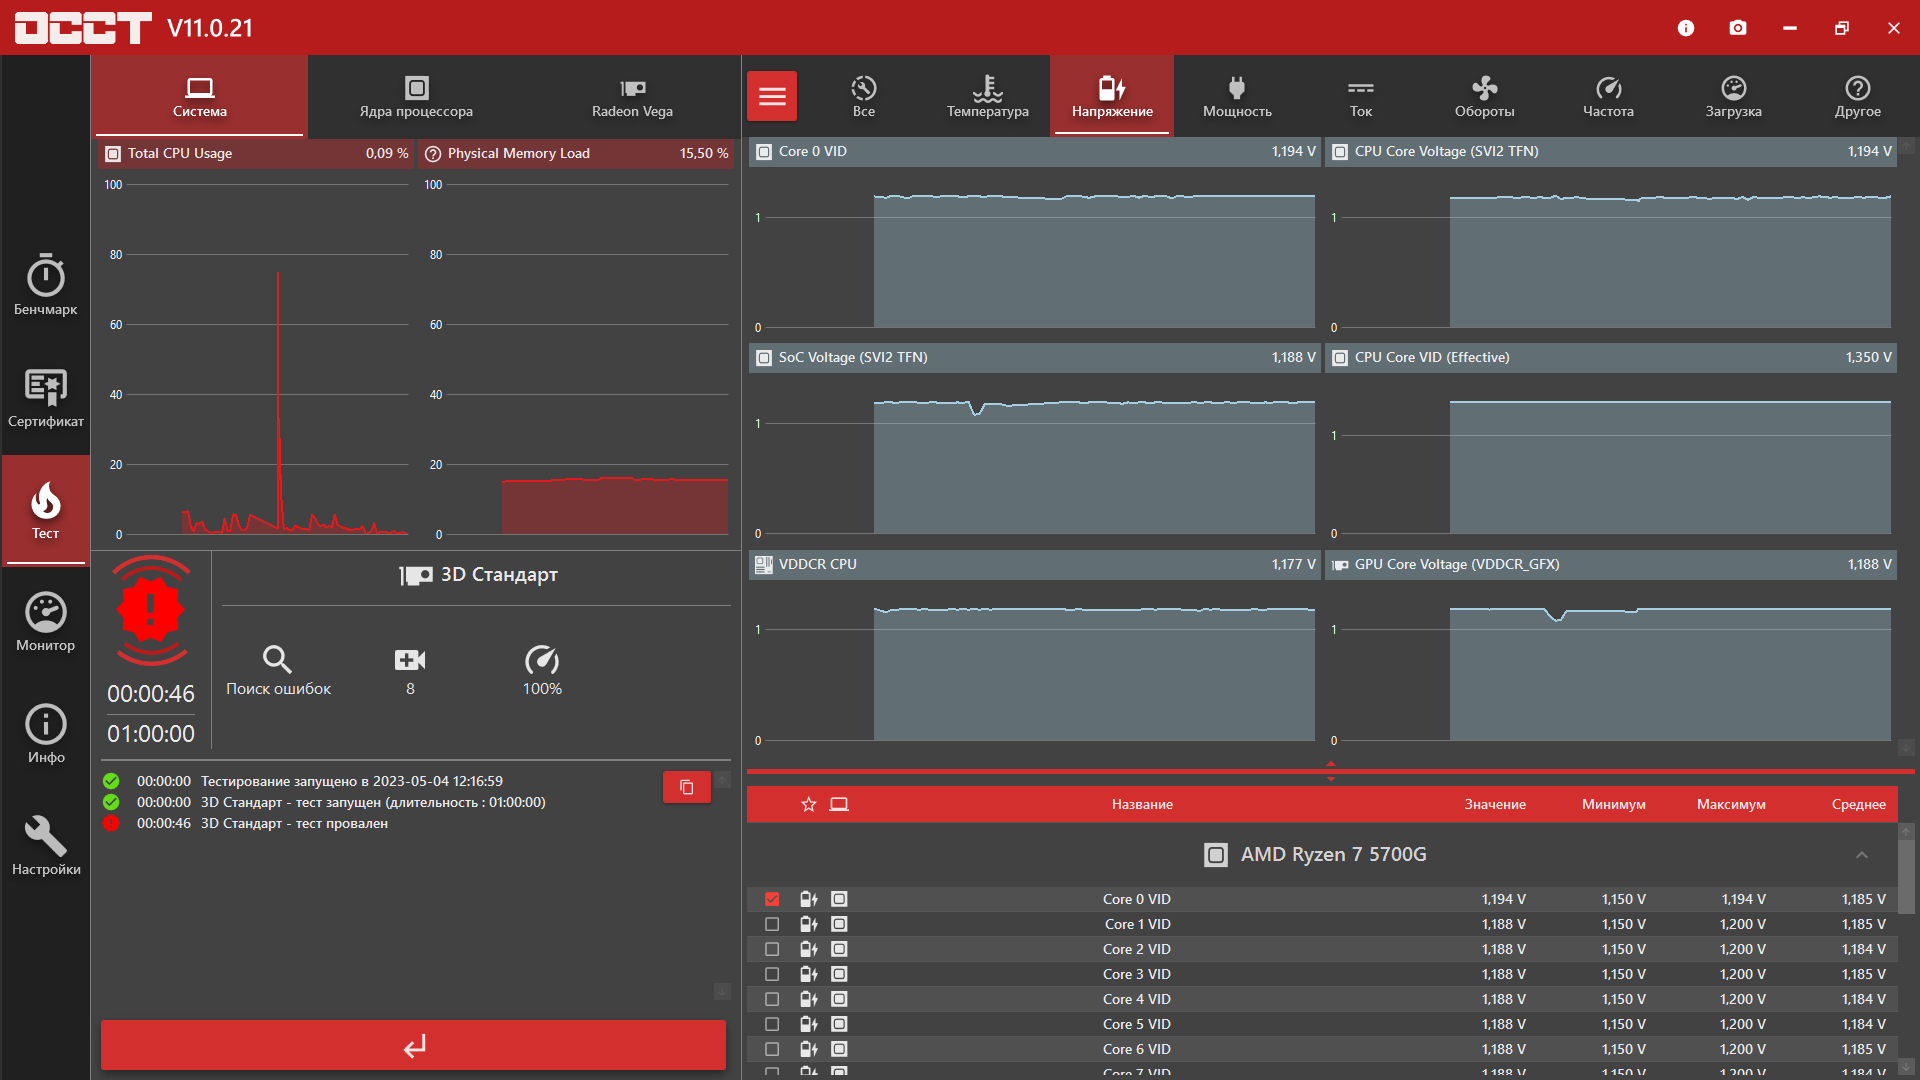Take a screenshot with camera icon

tap(1738, 28)
